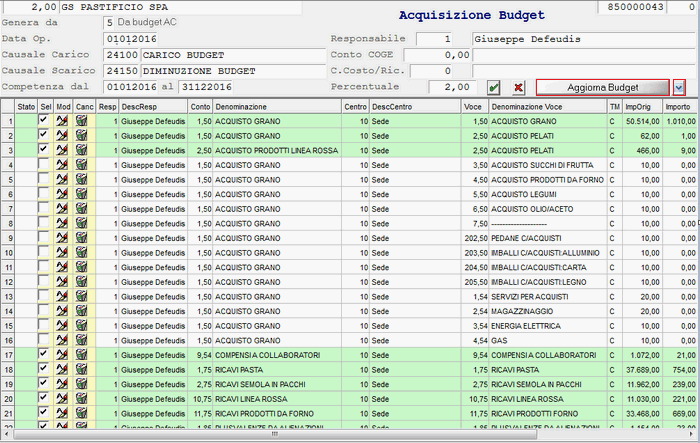Click the red X cancel icon
The height and width of the screenshot is (443, 700).
click(x=518, y=88)
